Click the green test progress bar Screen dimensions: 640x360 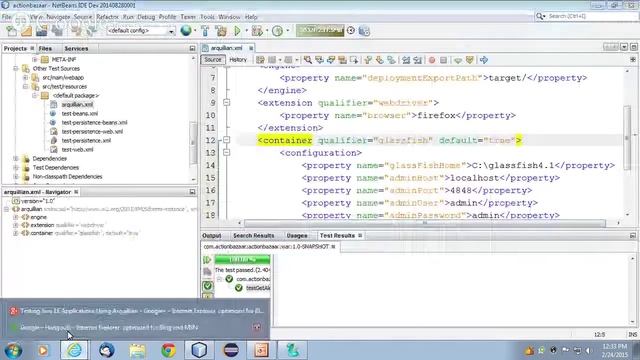pyautogui.click(x=242, y=260)
